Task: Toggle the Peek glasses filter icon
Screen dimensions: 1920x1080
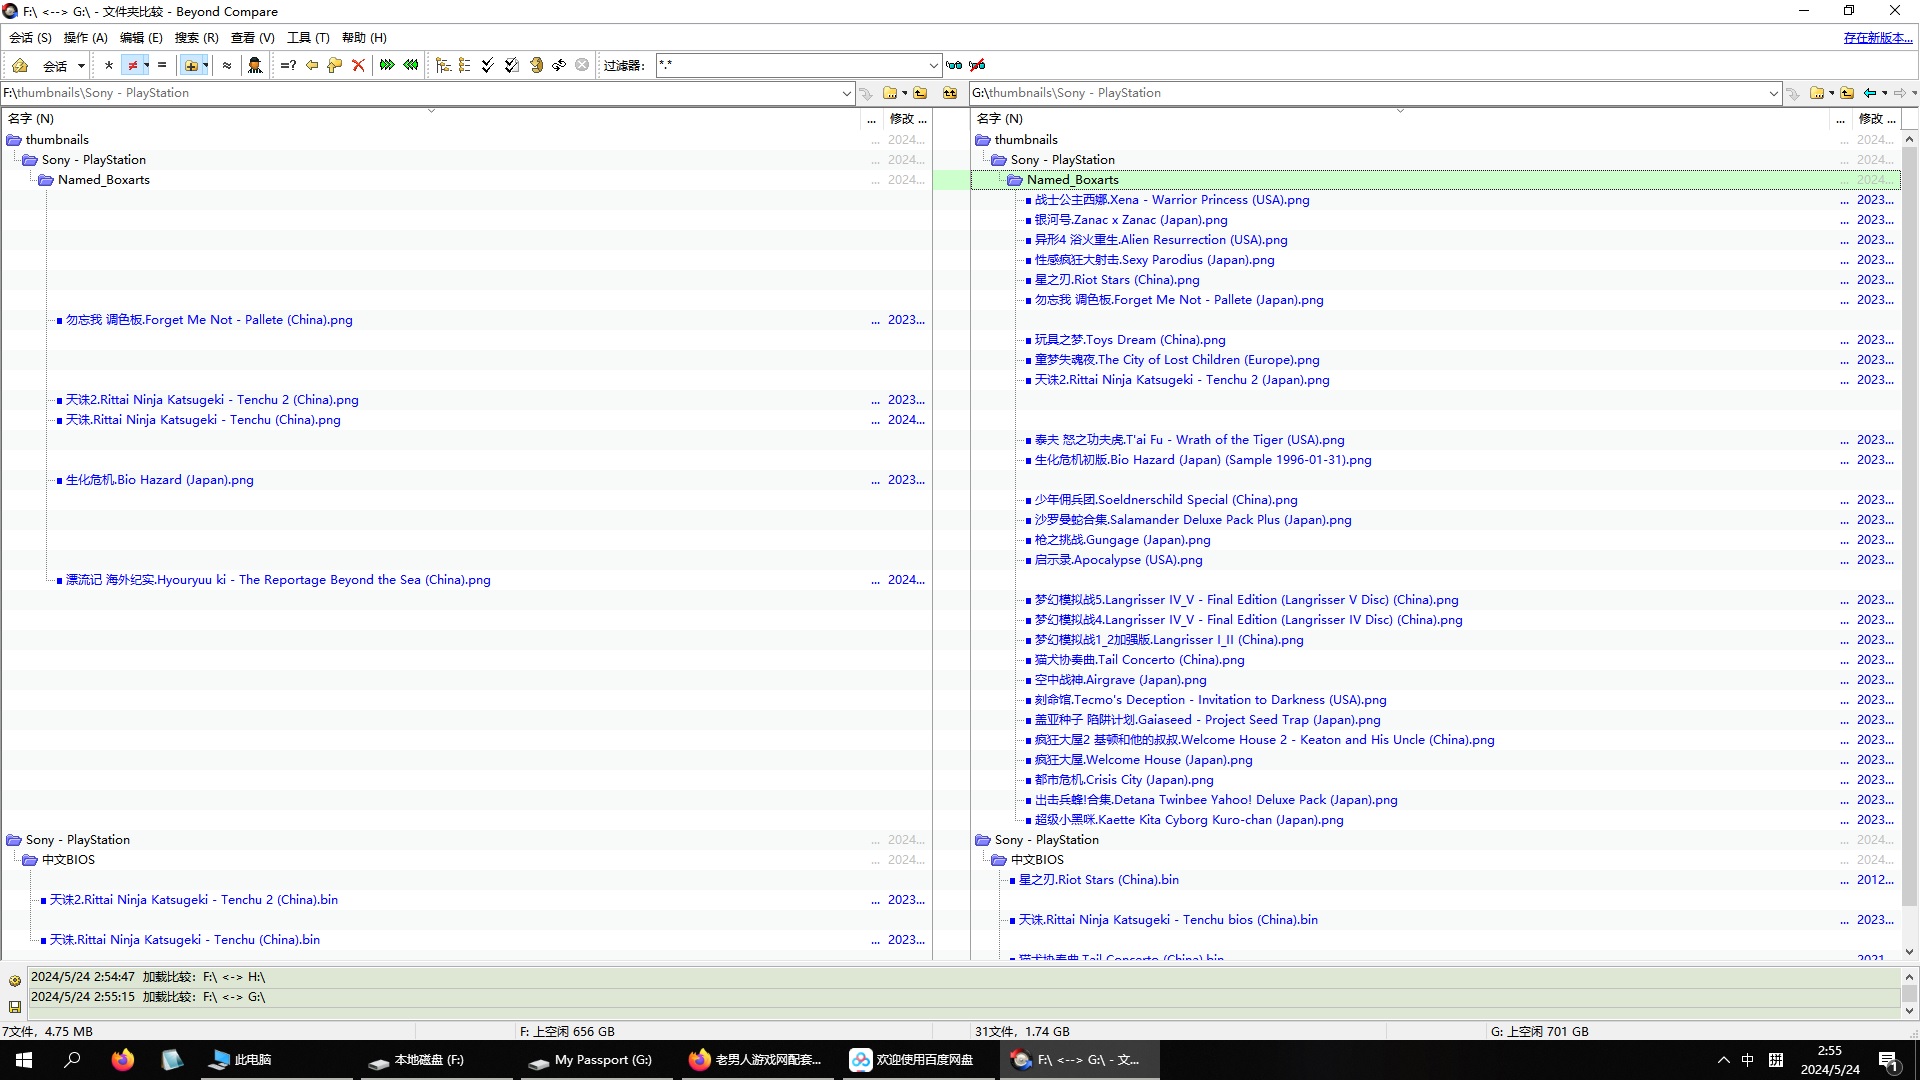Action: click(954, 65)
